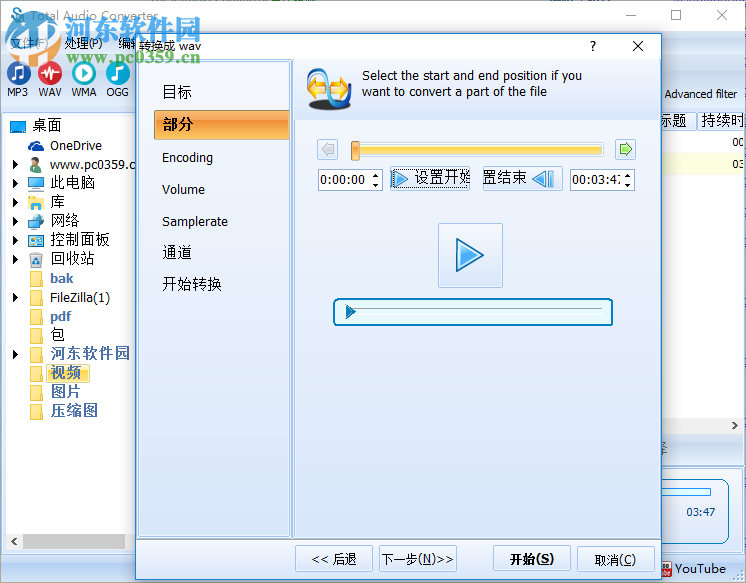This screenshot has width=746, height=583.
Task: Click folder tree horizontal scrollbar left arrow
Action: pyautogui.click(x=14, y=541)
